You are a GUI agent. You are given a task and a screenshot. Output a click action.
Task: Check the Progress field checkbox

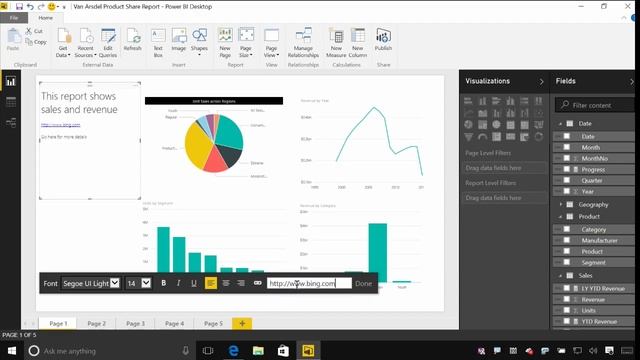(x=567, y=169)
